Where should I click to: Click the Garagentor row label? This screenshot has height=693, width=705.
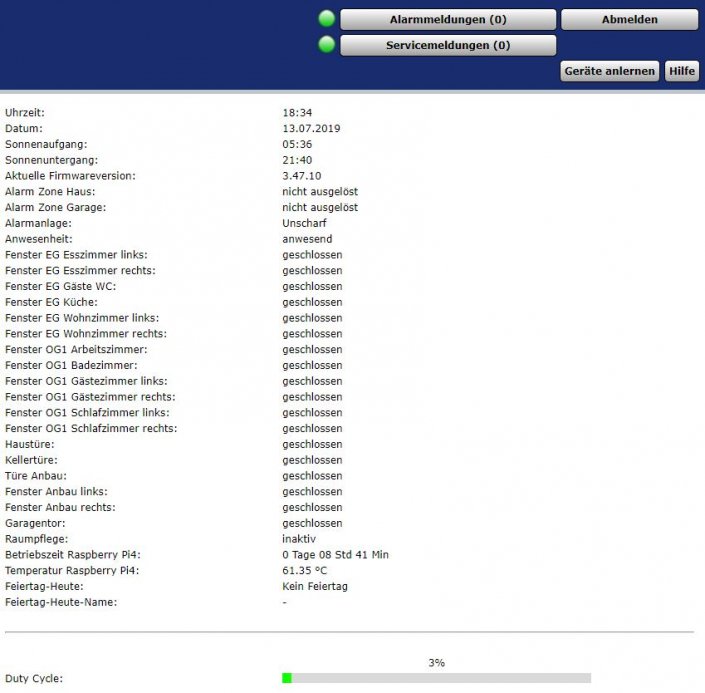pos(33,523)
